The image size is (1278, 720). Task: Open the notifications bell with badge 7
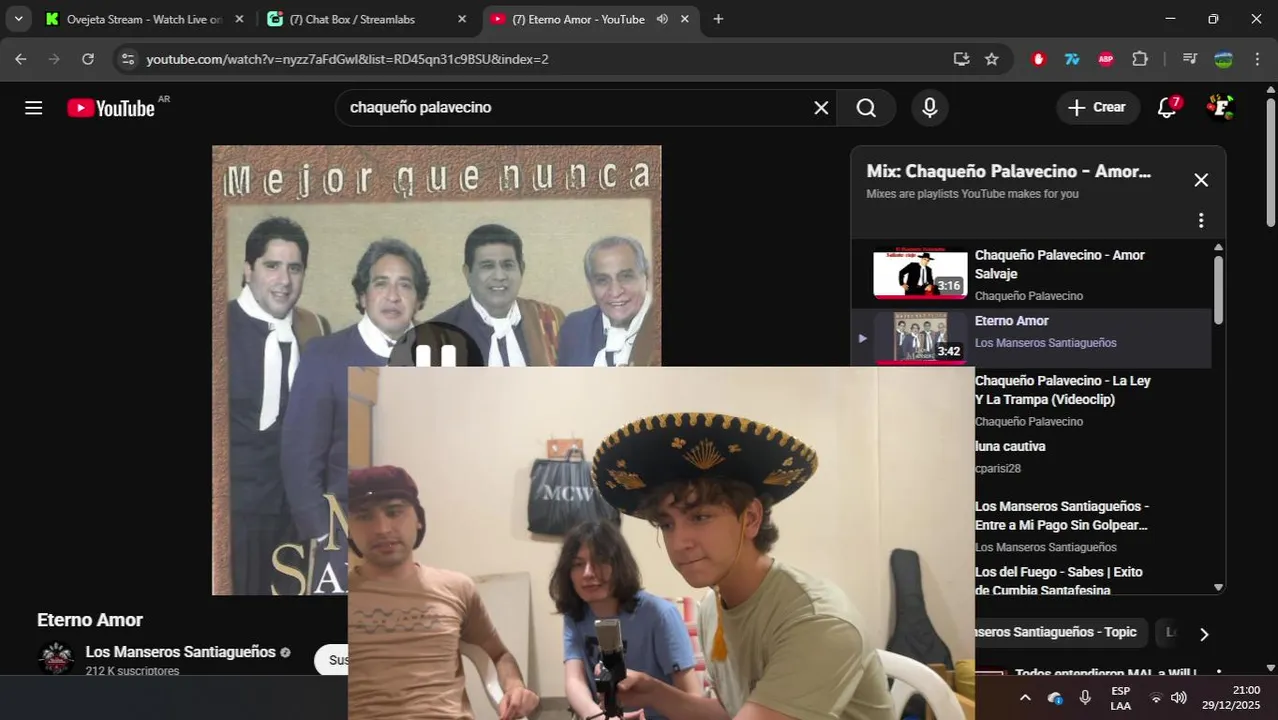point(1167,108)
